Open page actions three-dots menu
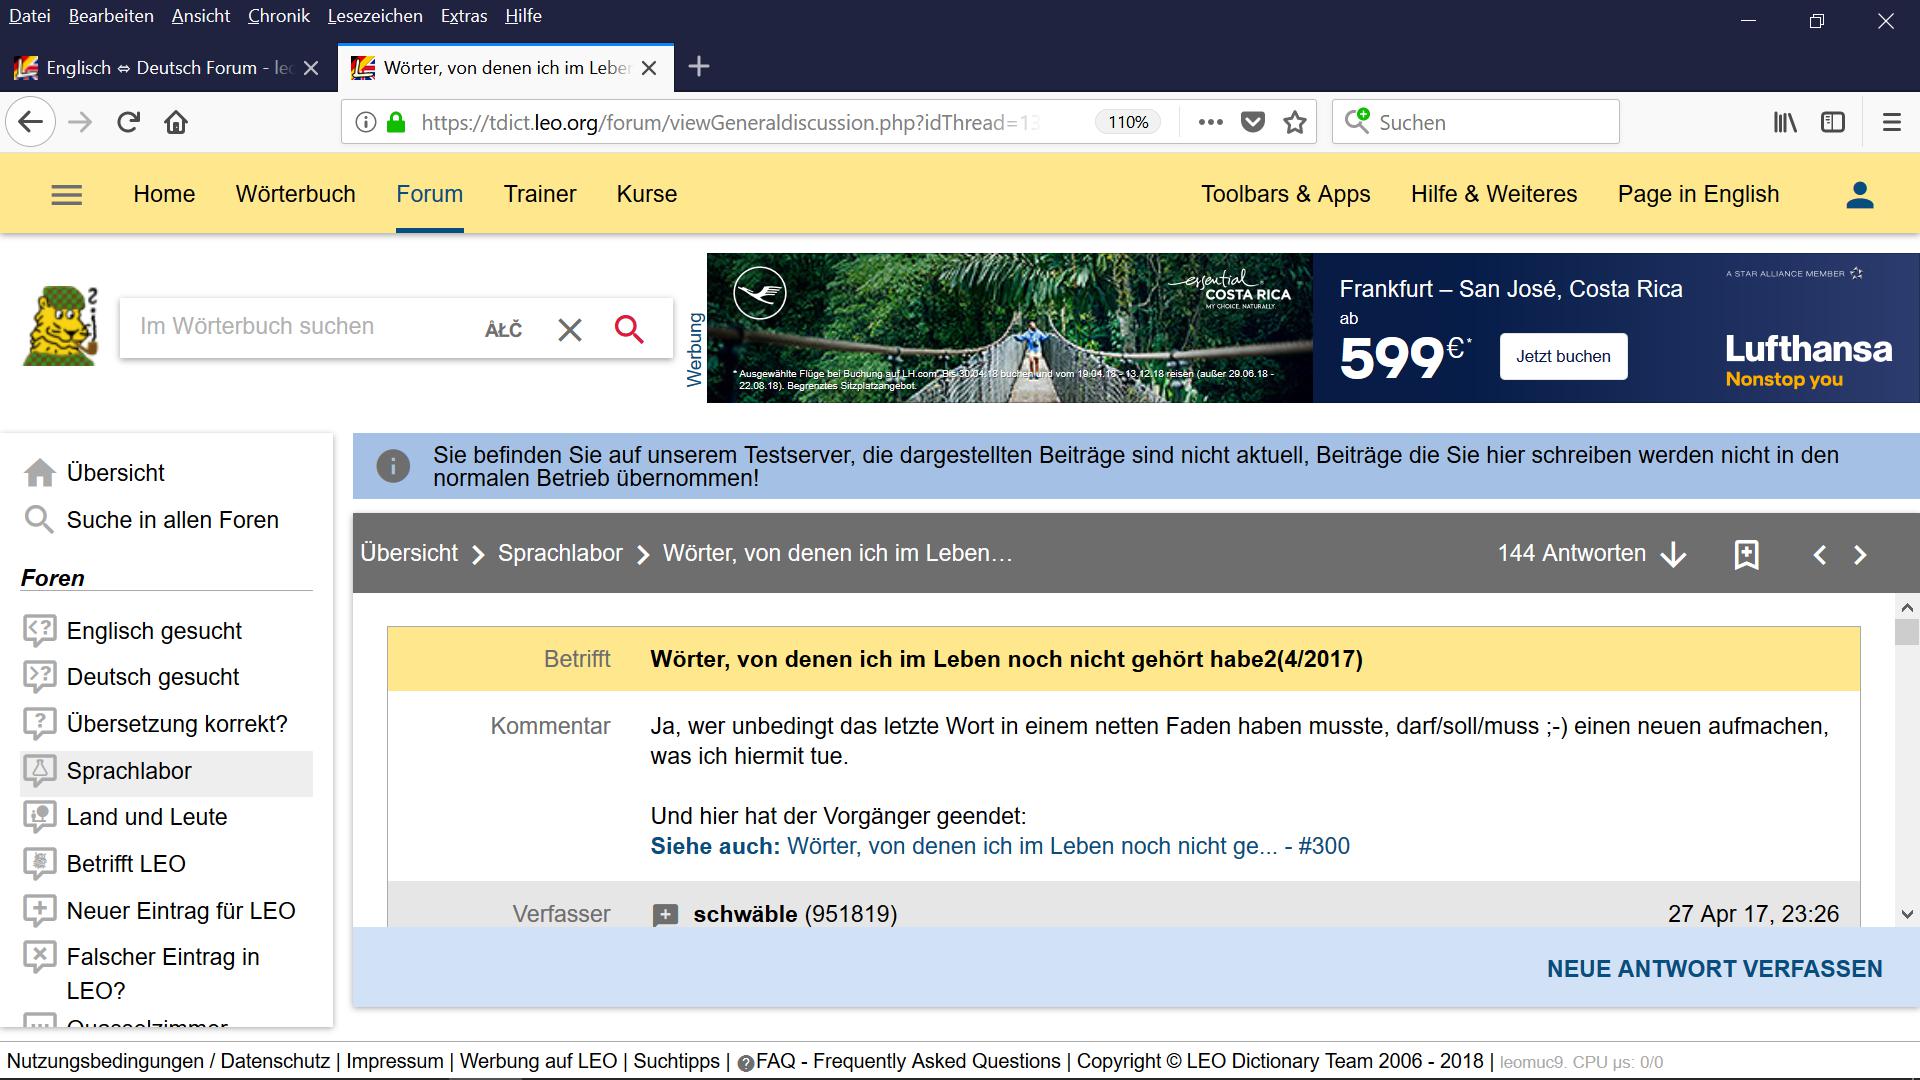Image resolution: width=1920 pixels, height=1080 pixels. coord(1210,122)
